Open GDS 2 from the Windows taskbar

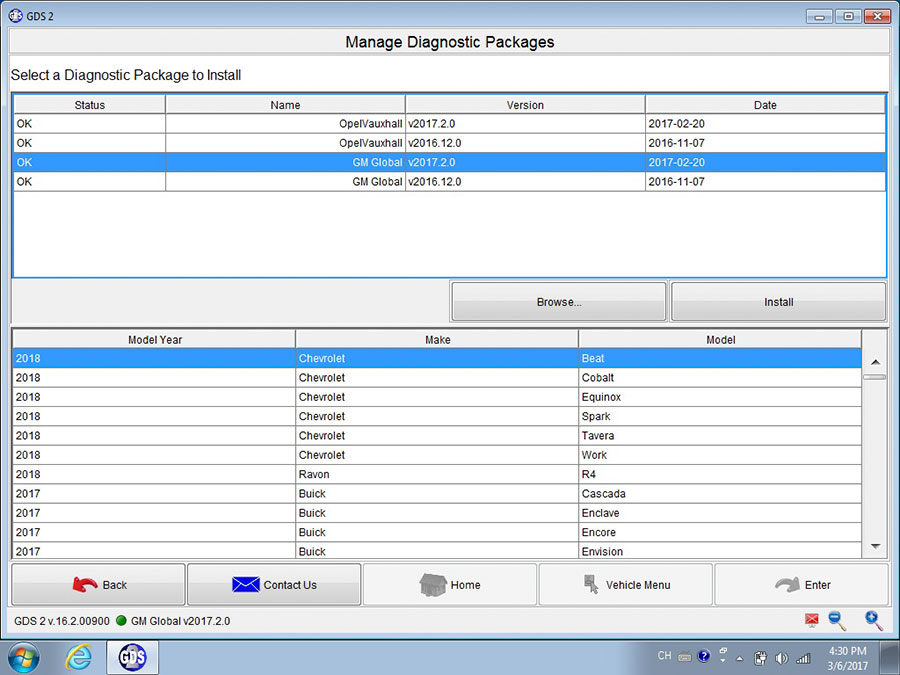(132, 657)
